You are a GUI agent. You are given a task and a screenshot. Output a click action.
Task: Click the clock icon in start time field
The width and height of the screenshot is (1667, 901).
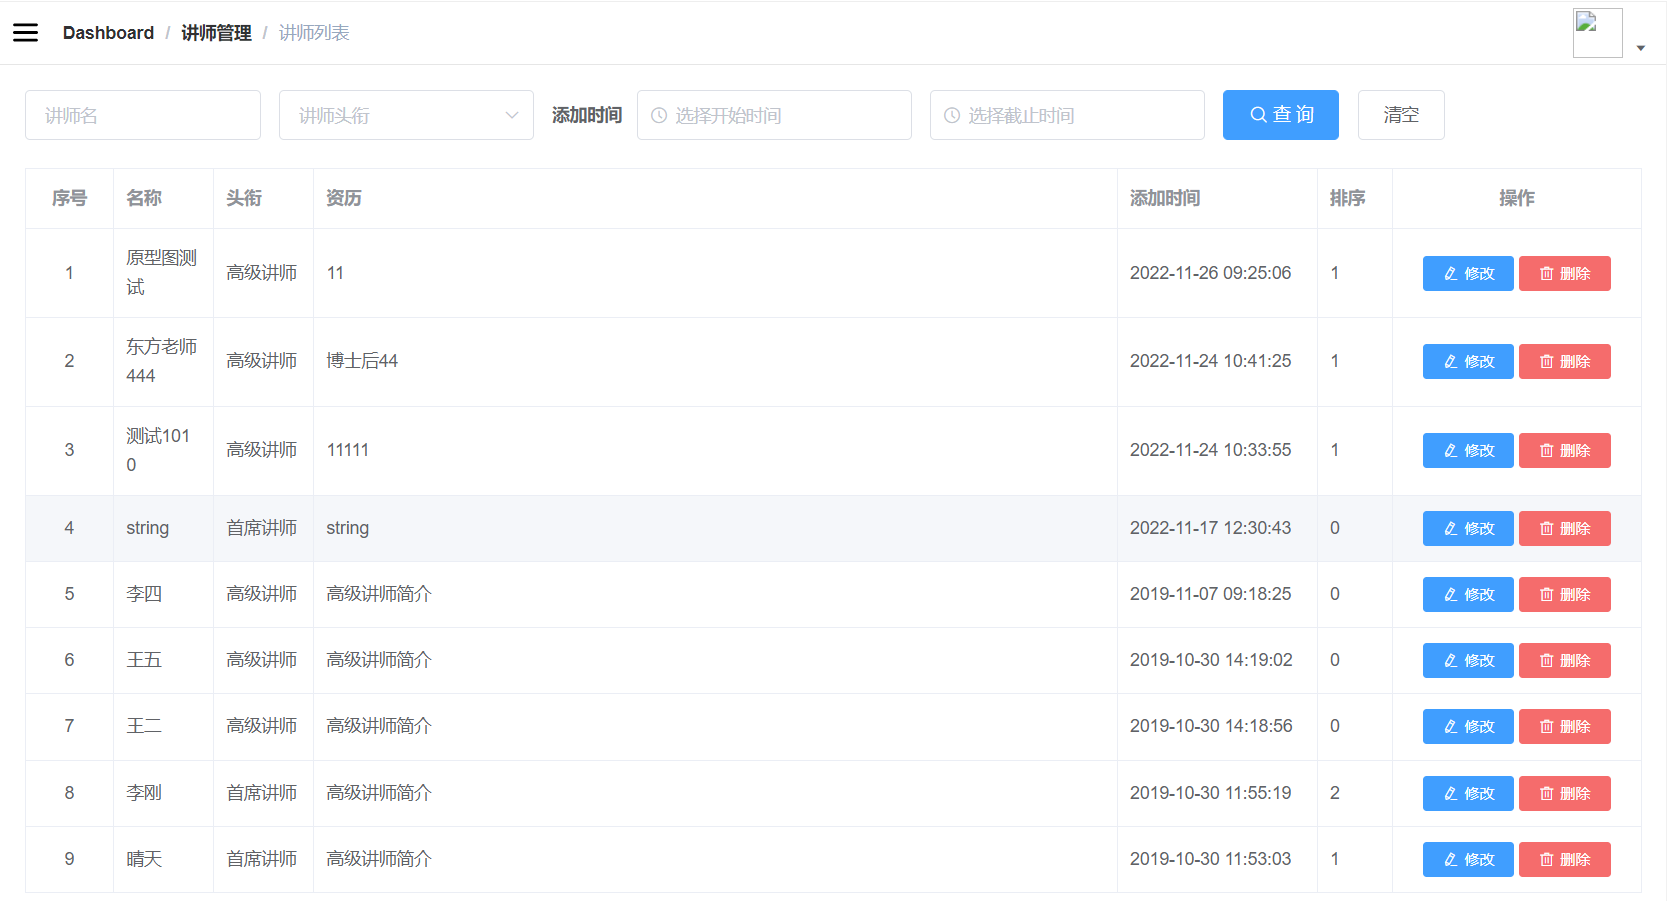659,115
